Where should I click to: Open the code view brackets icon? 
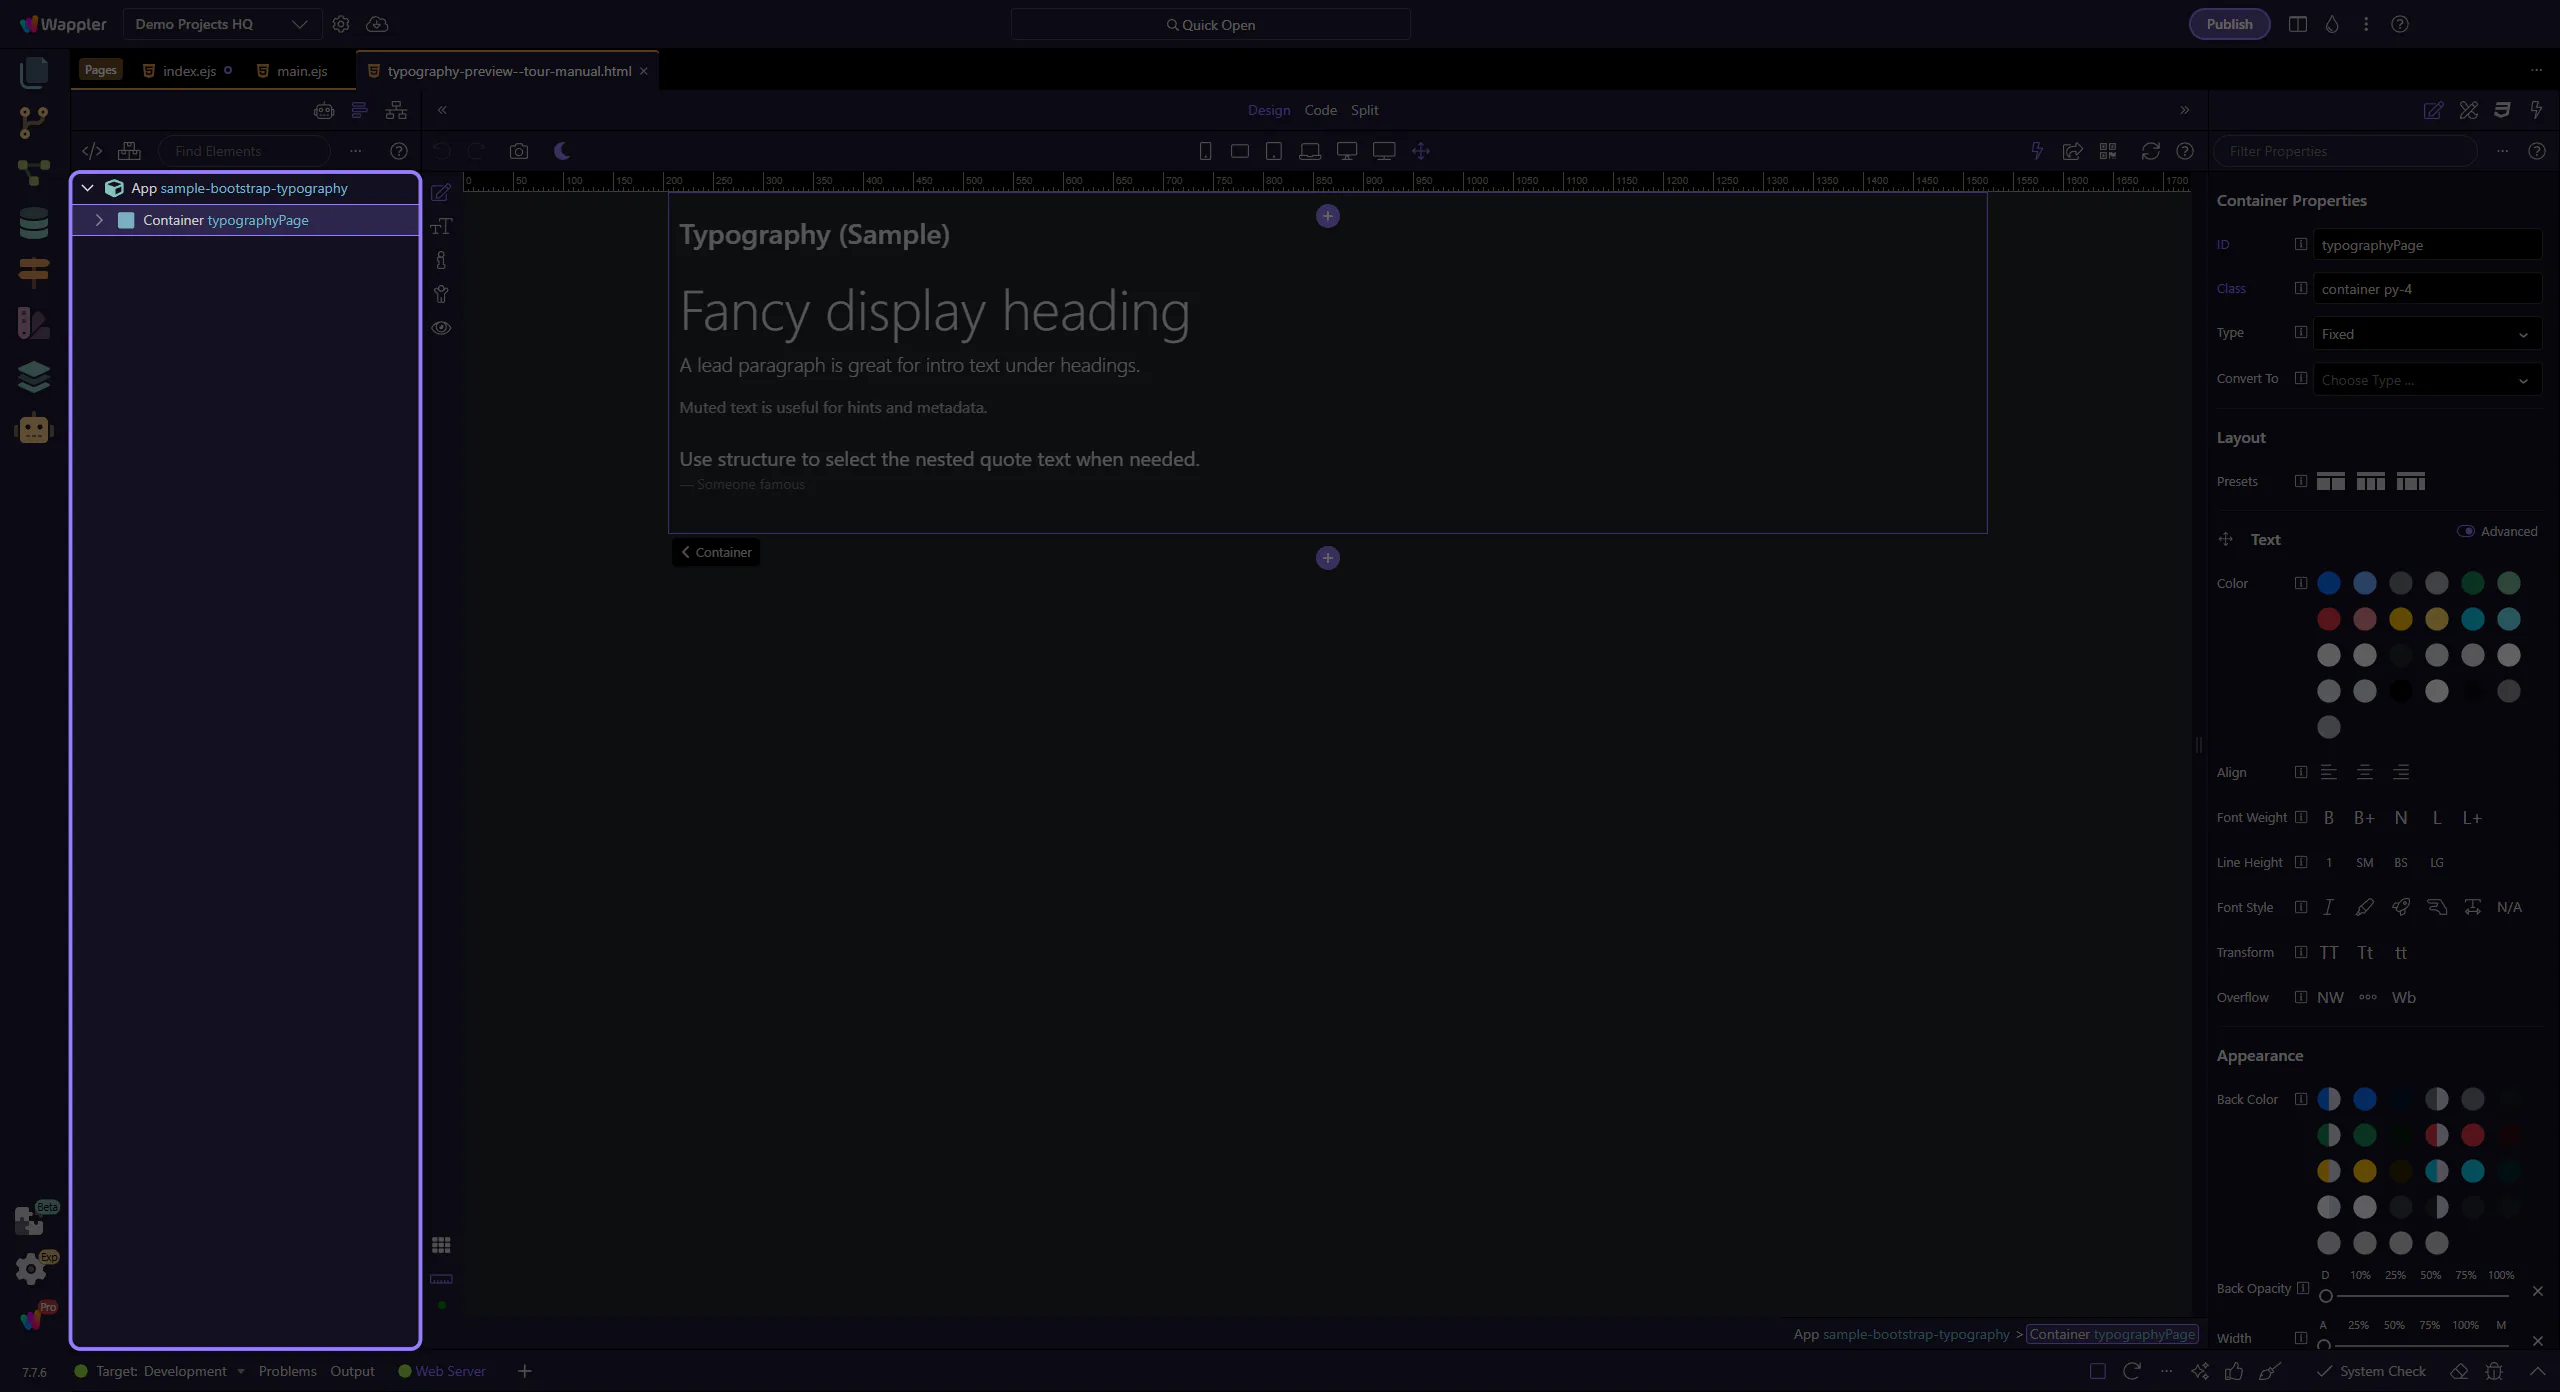pyautogui.click(x=92, y=151)
